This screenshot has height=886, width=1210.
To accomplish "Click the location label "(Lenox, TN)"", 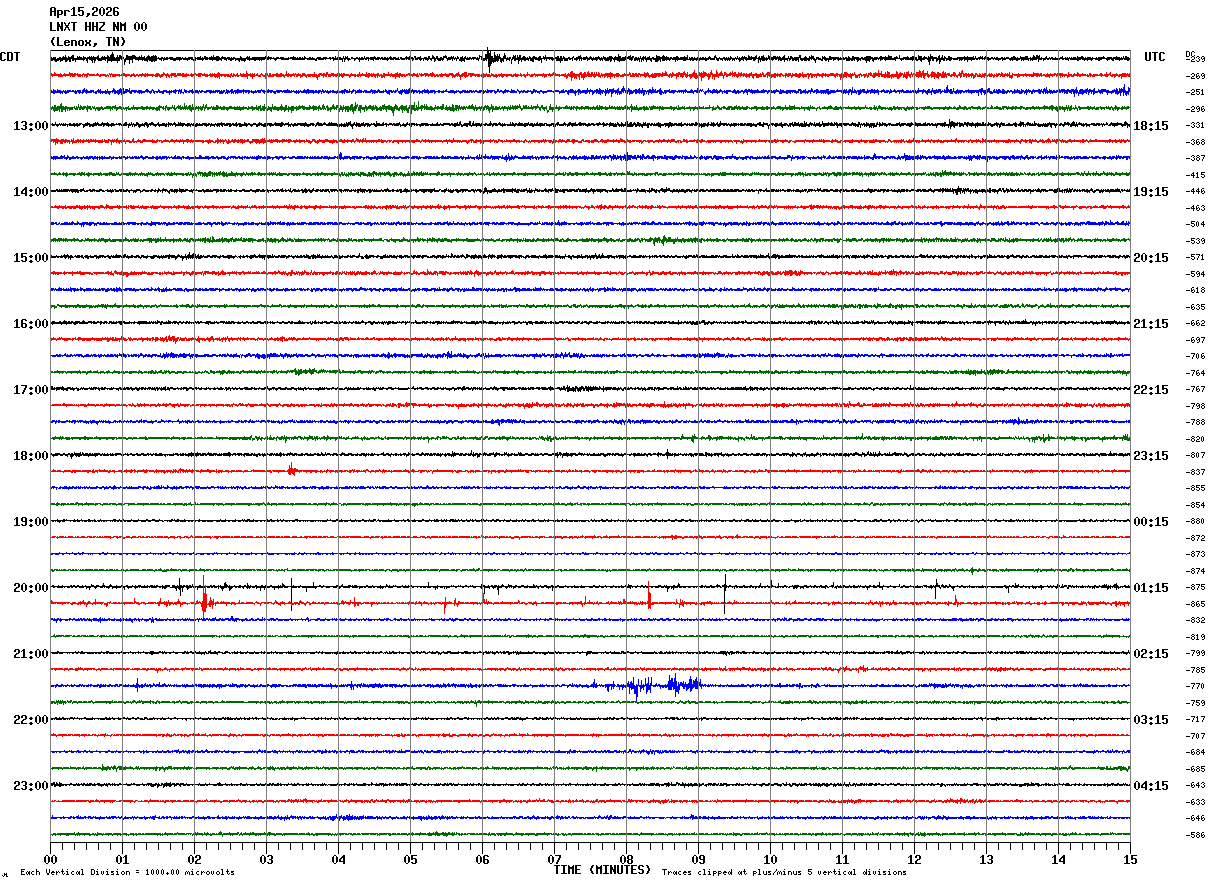I will click(x=88, y=42).
